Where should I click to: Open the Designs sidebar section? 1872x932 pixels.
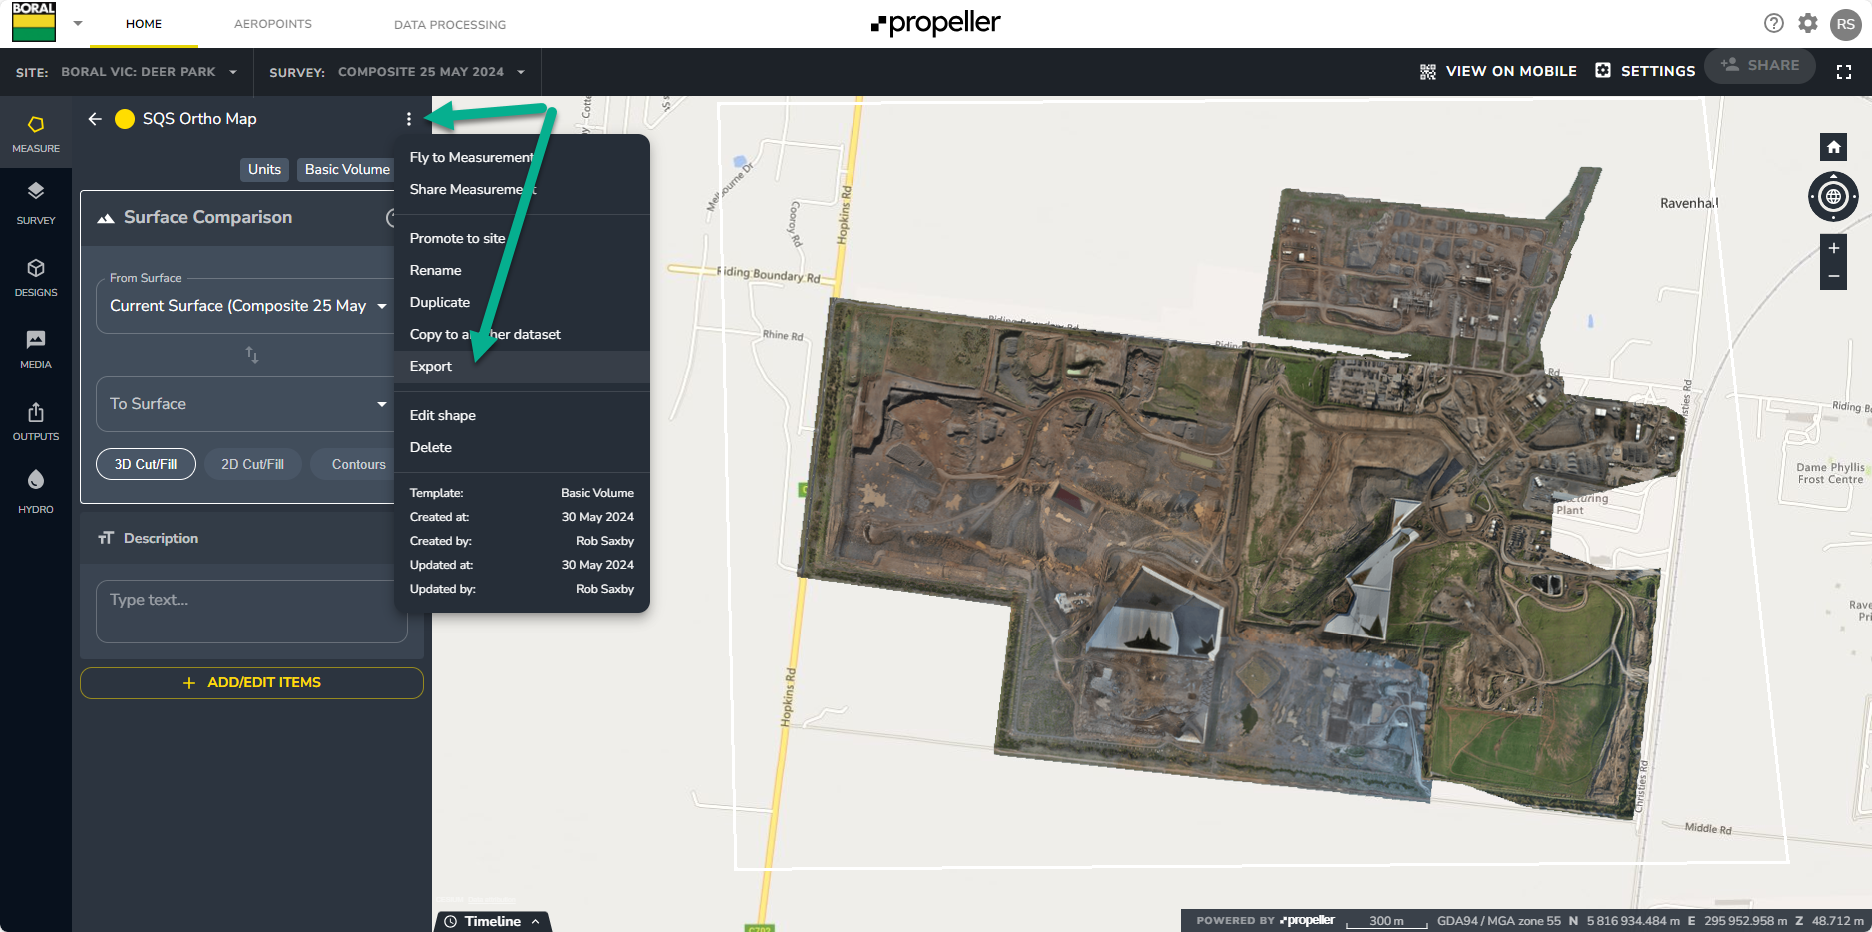coord(36,277)
